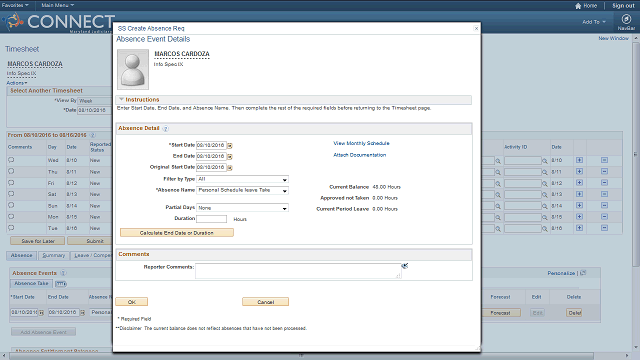This screenshot has width=640, height=360.
Task: Collapse the Instructions section
Action: (x=121, y=99)
